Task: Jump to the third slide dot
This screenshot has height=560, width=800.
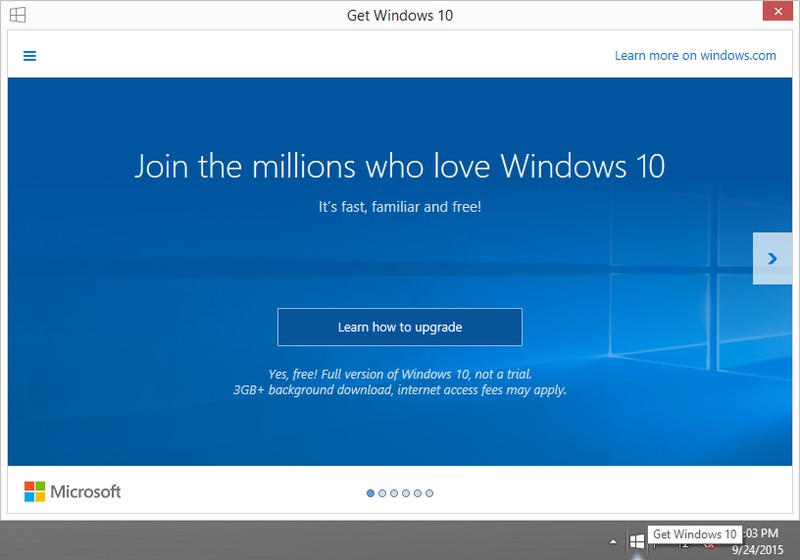Action: [395, 492]
